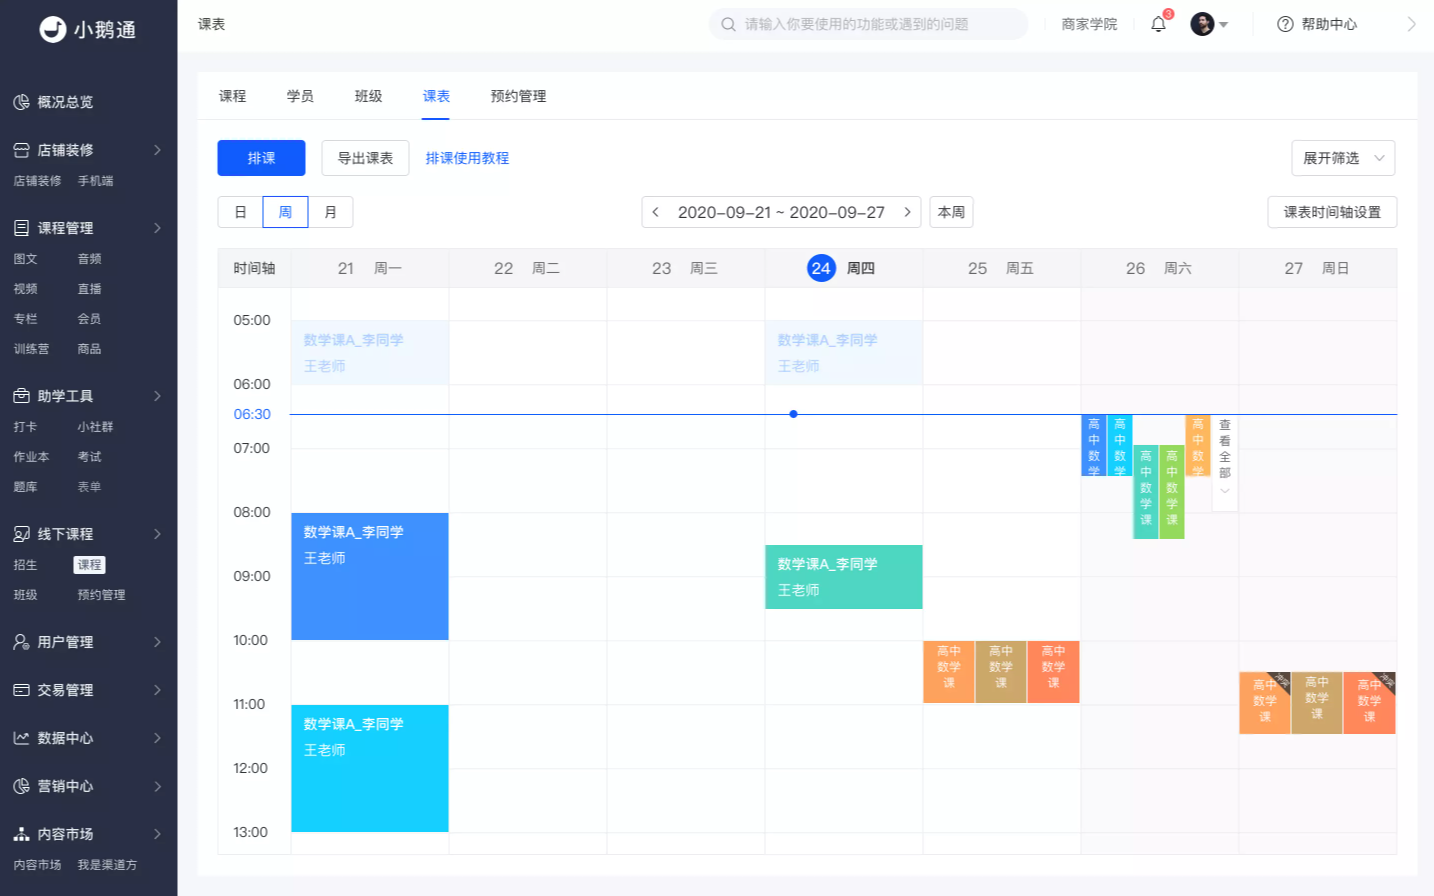Click the blue 排课 button

tap(261, 158)
